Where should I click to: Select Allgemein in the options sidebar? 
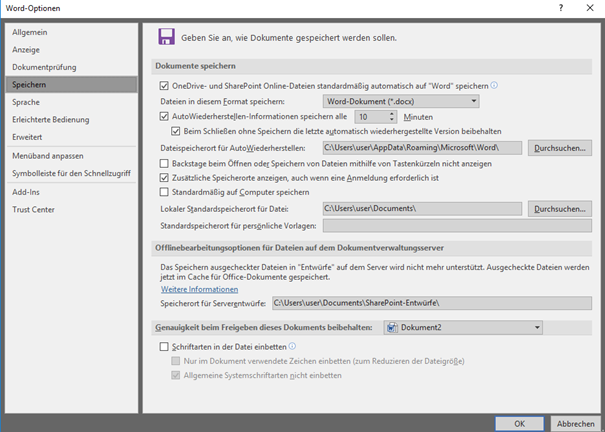30,32
